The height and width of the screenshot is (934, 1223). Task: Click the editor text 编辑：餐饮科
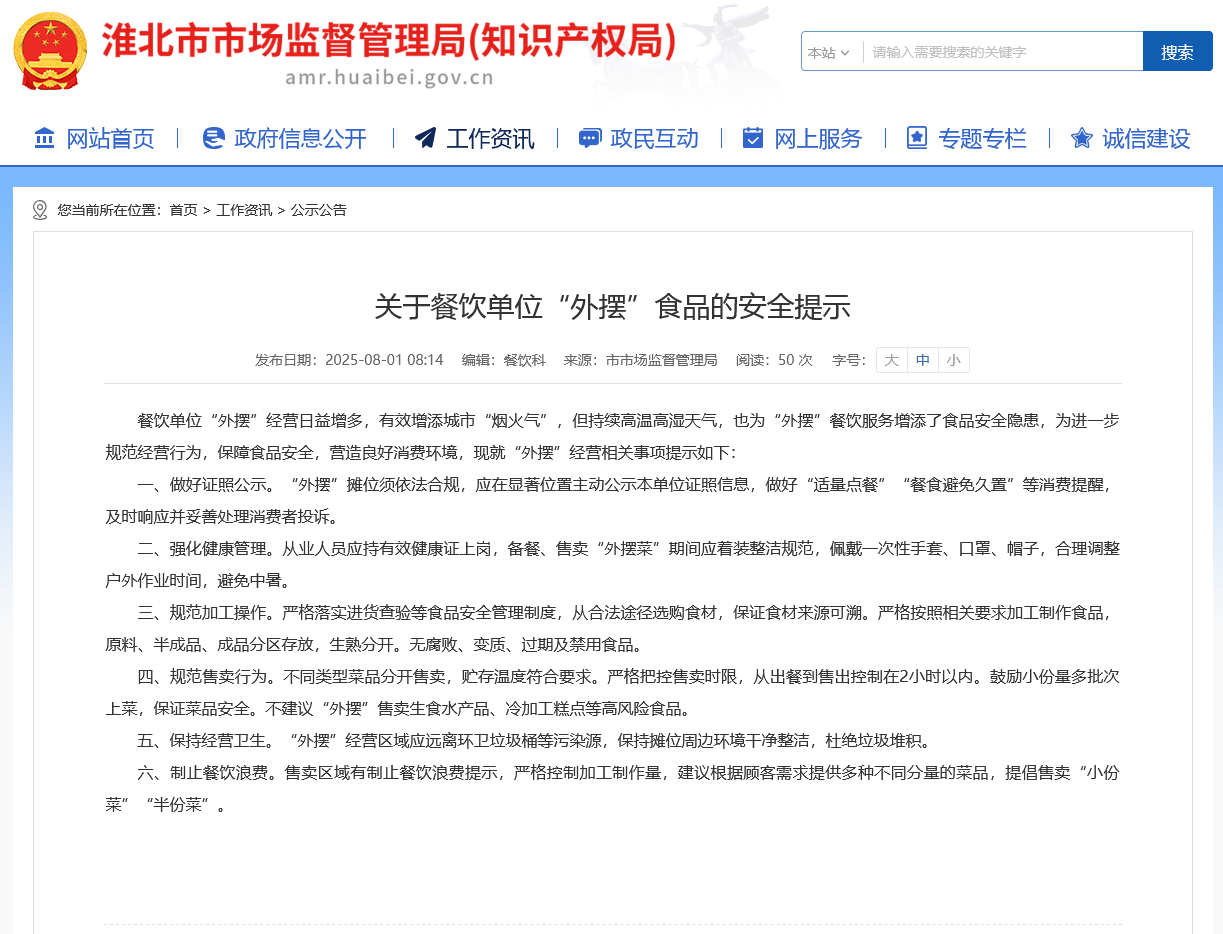(503, 360)
